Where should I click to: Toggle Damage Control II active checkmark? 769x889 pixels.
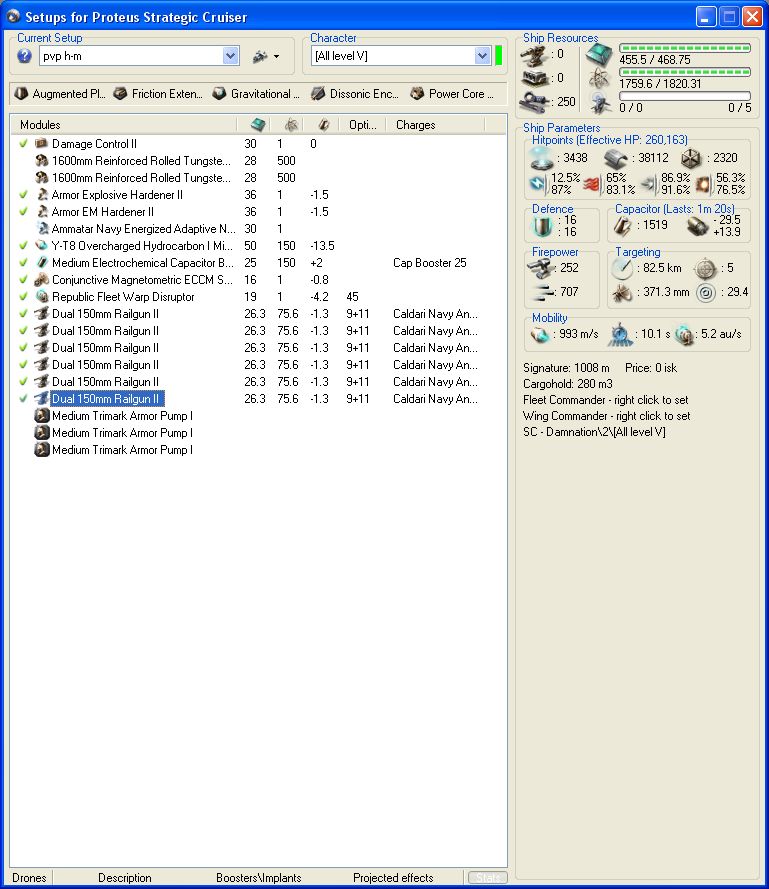coord(23,144)
